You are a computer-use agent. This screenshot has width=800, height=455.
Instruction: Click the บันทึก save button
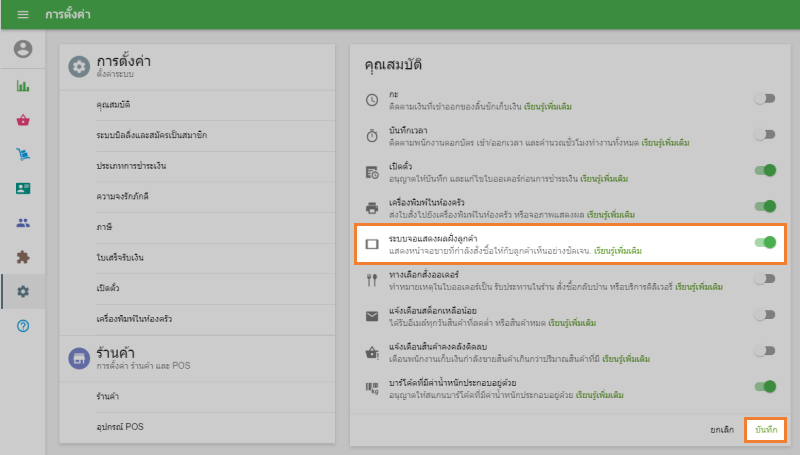pos(765,429)
